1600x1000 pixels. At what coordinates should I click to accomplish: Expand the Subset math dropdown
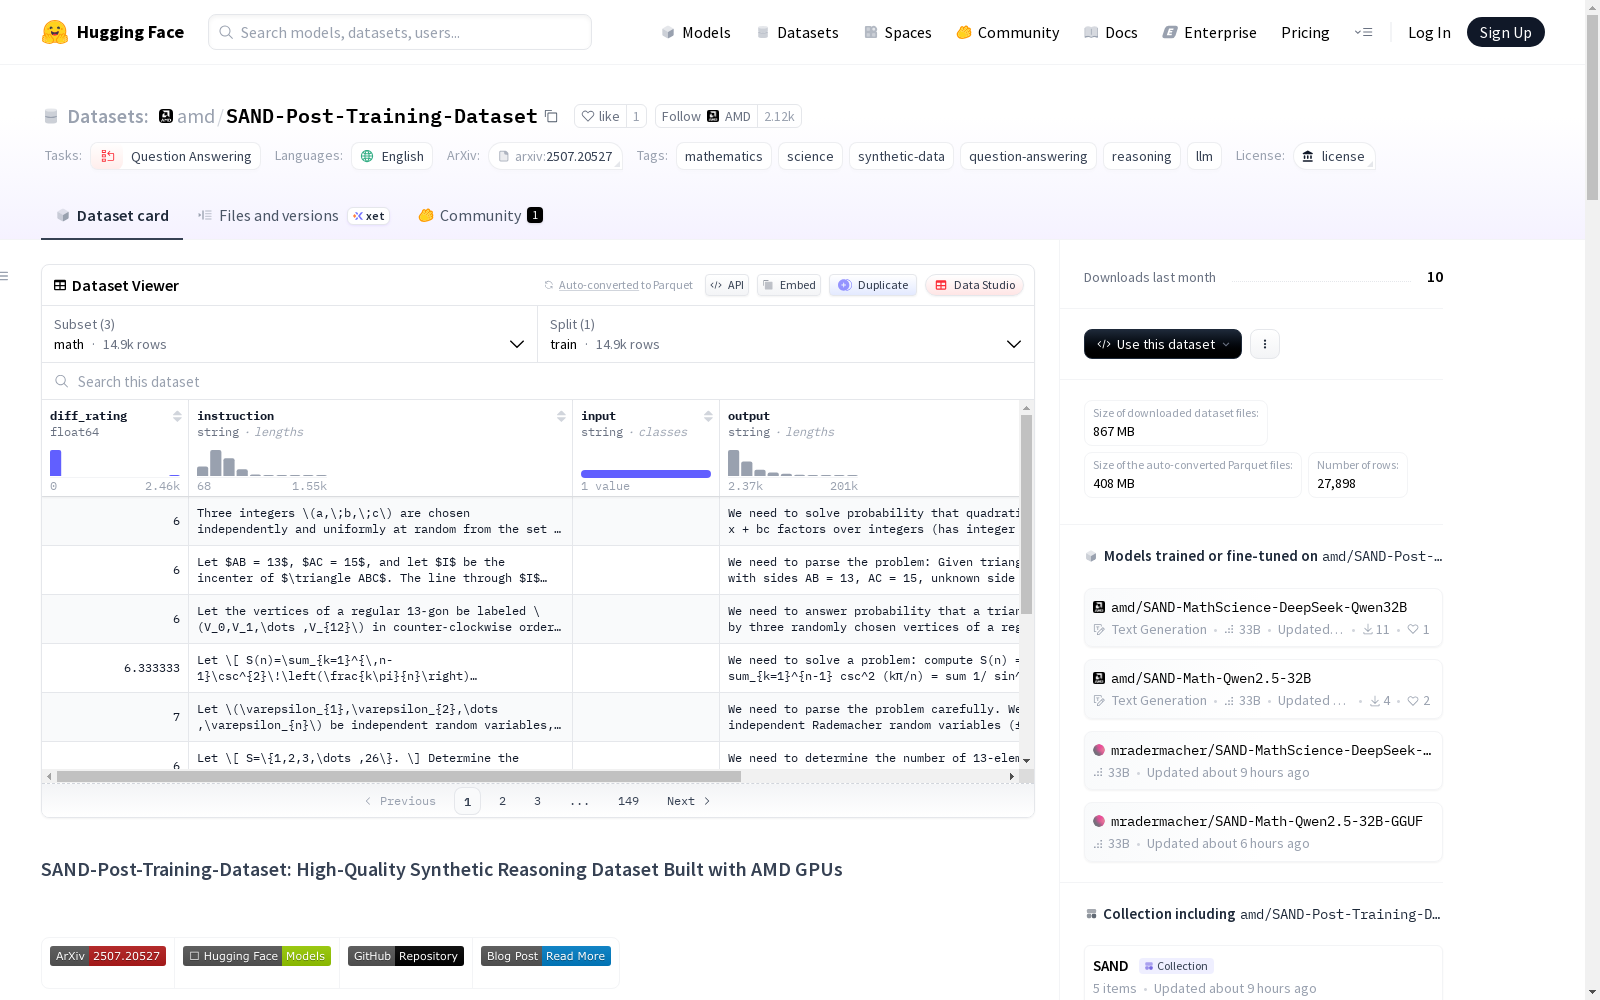tap(289, 334)
